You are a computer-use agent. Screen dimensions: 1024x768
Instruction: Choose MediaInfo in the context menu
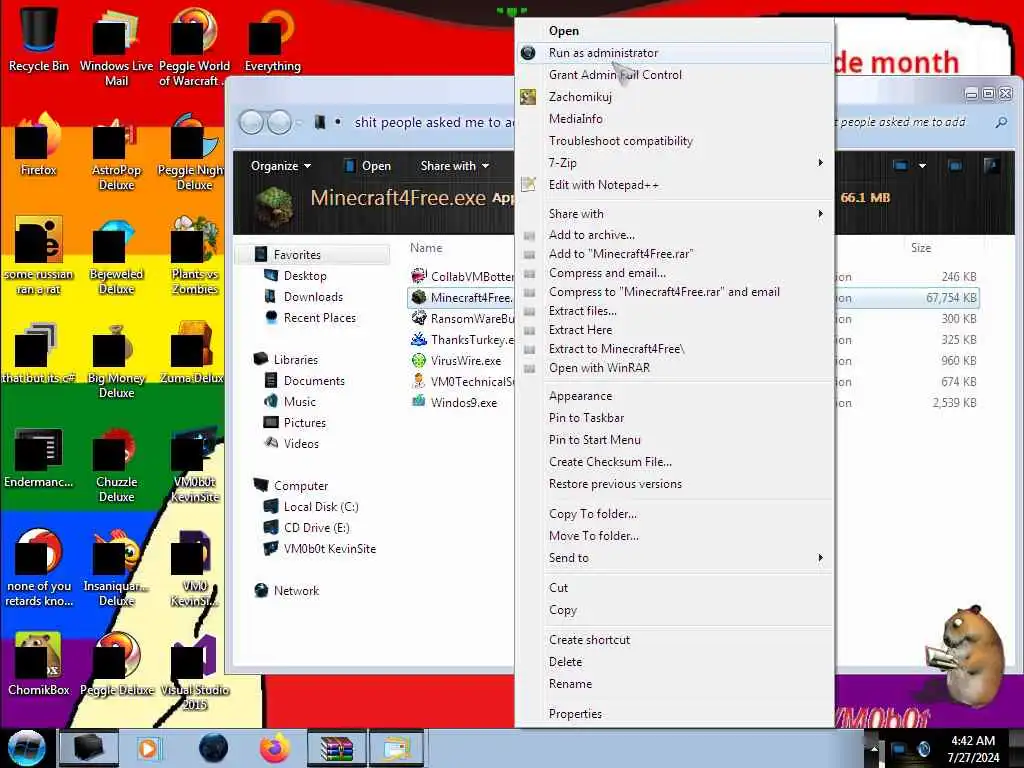pyautogui.click(x=675, y=119)
